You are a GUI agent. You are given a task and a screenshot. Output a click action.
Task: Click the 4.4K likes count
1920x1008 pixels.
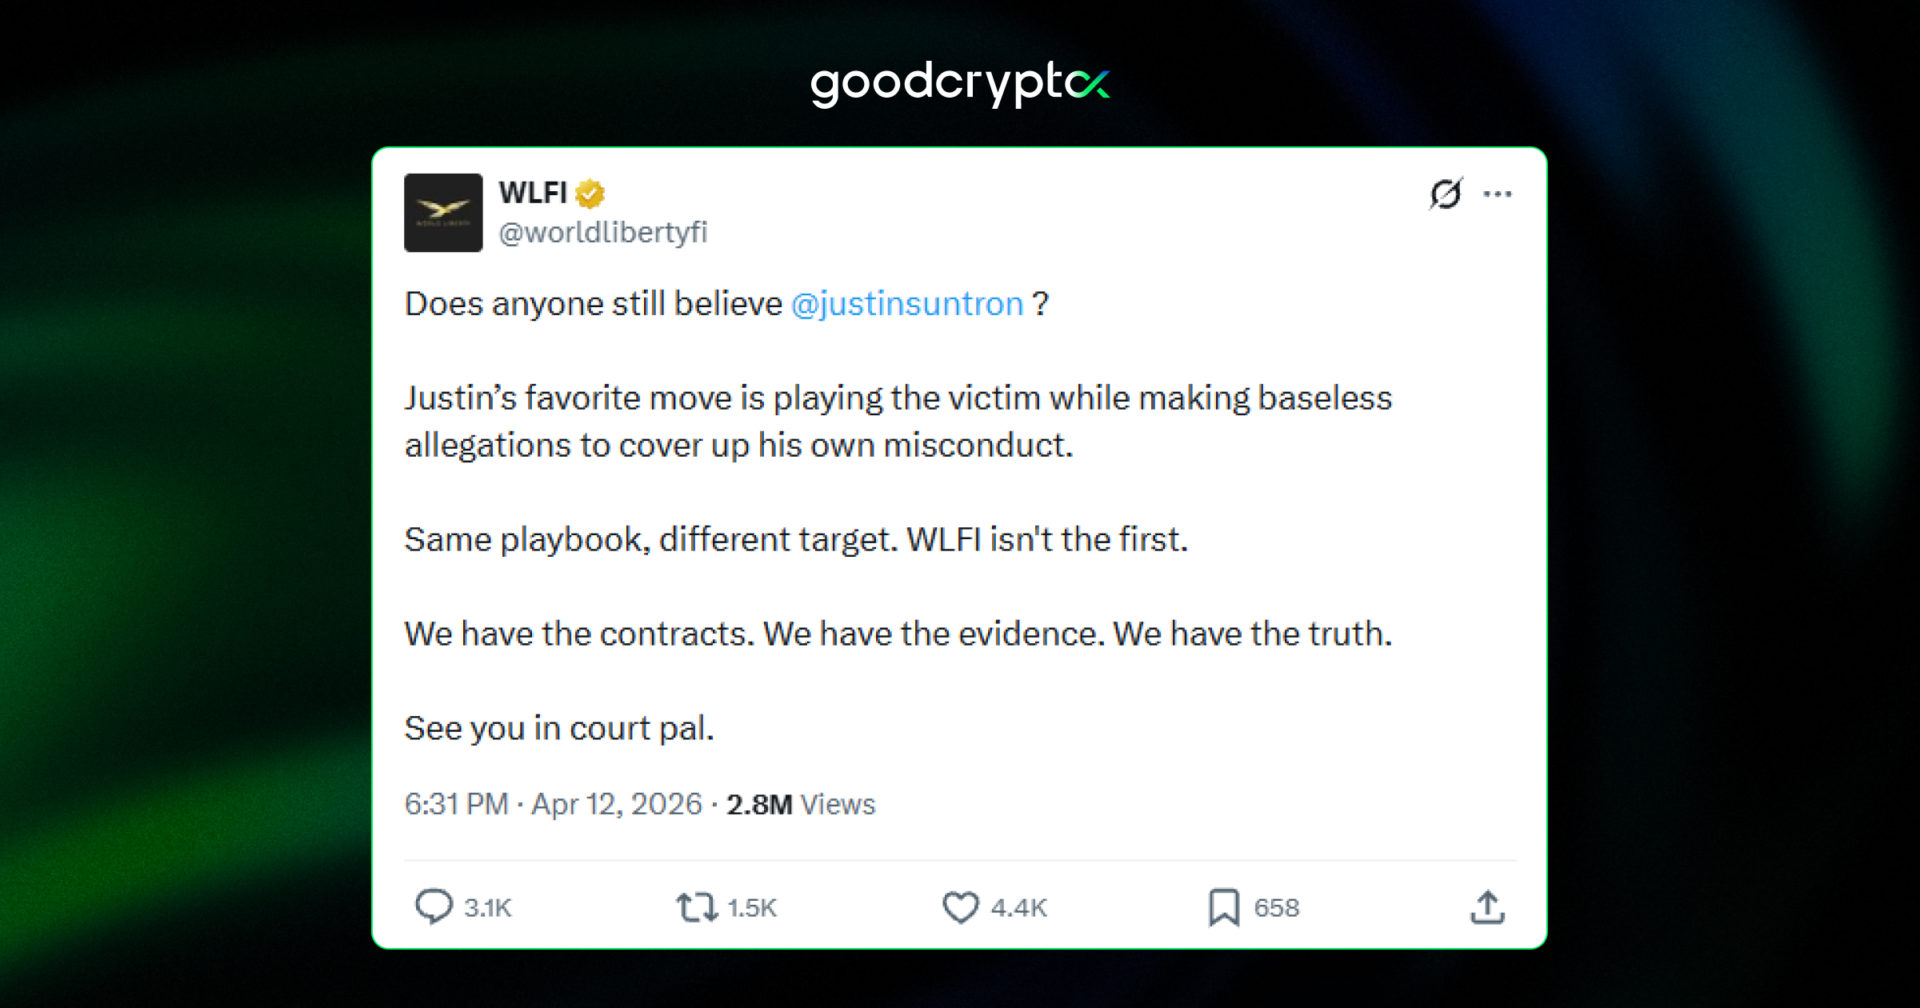click(x=1019, y=908)
